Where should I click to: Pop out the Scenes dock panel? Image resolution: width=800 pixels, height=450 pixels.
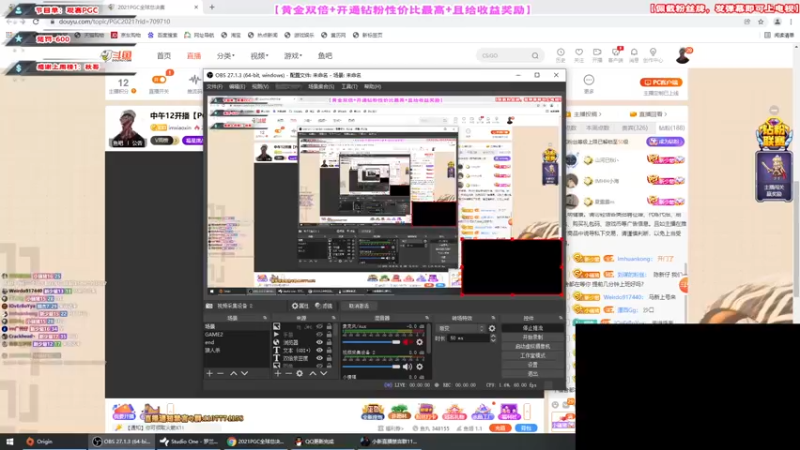coord(265,318)
